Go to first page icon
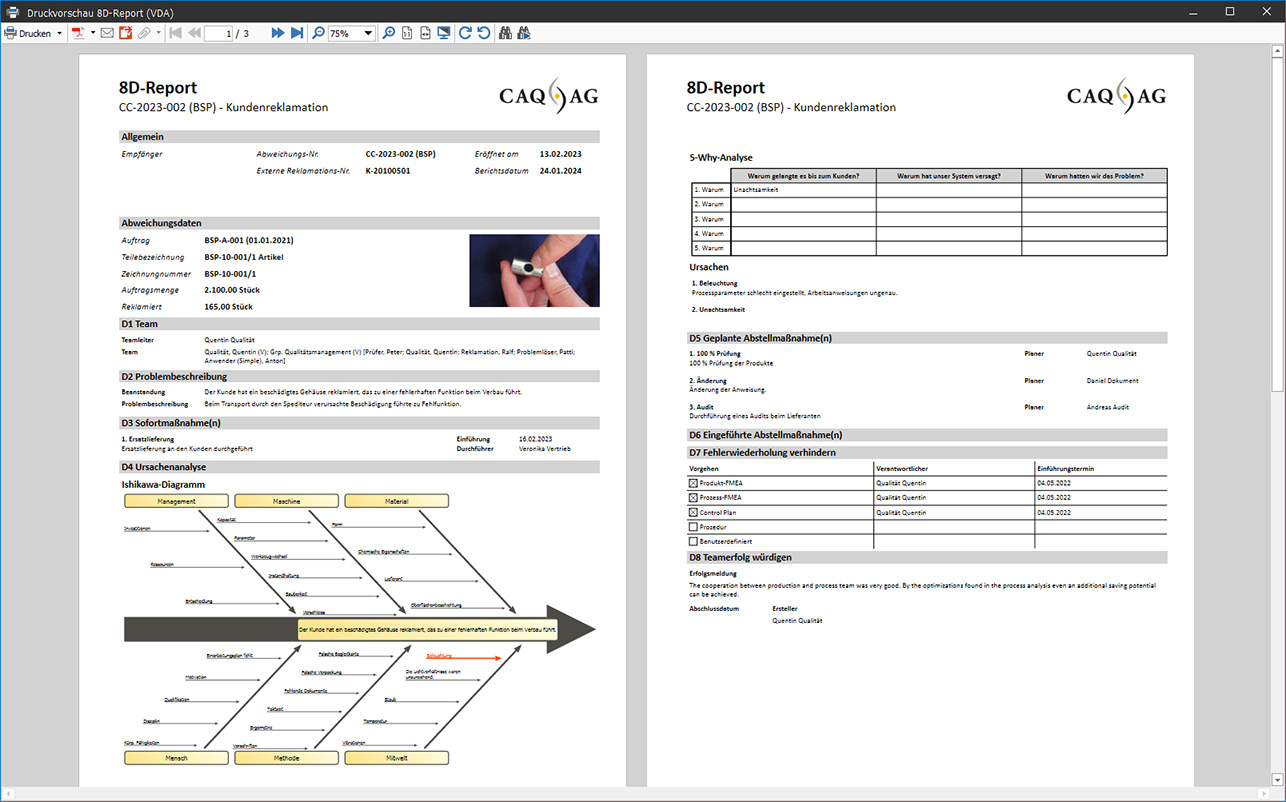Screen dimensions: 1286x802 tap(176, 33)
